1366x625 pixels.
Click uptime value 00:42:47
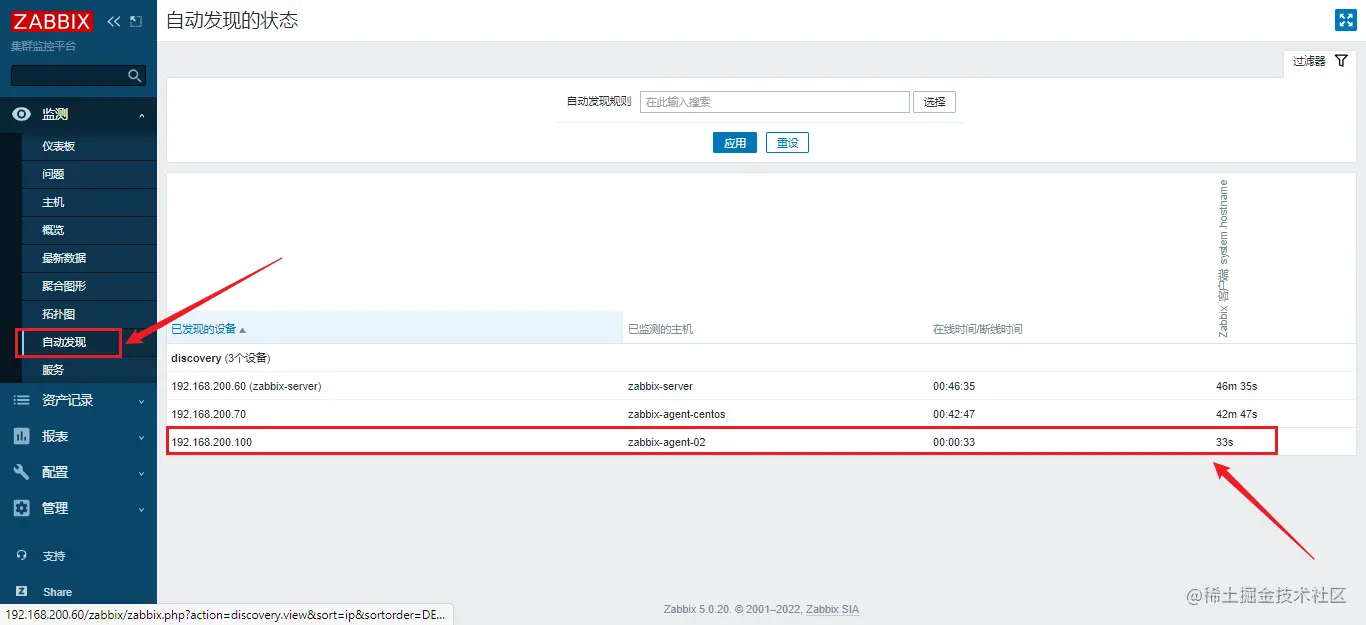click(954, 414)
